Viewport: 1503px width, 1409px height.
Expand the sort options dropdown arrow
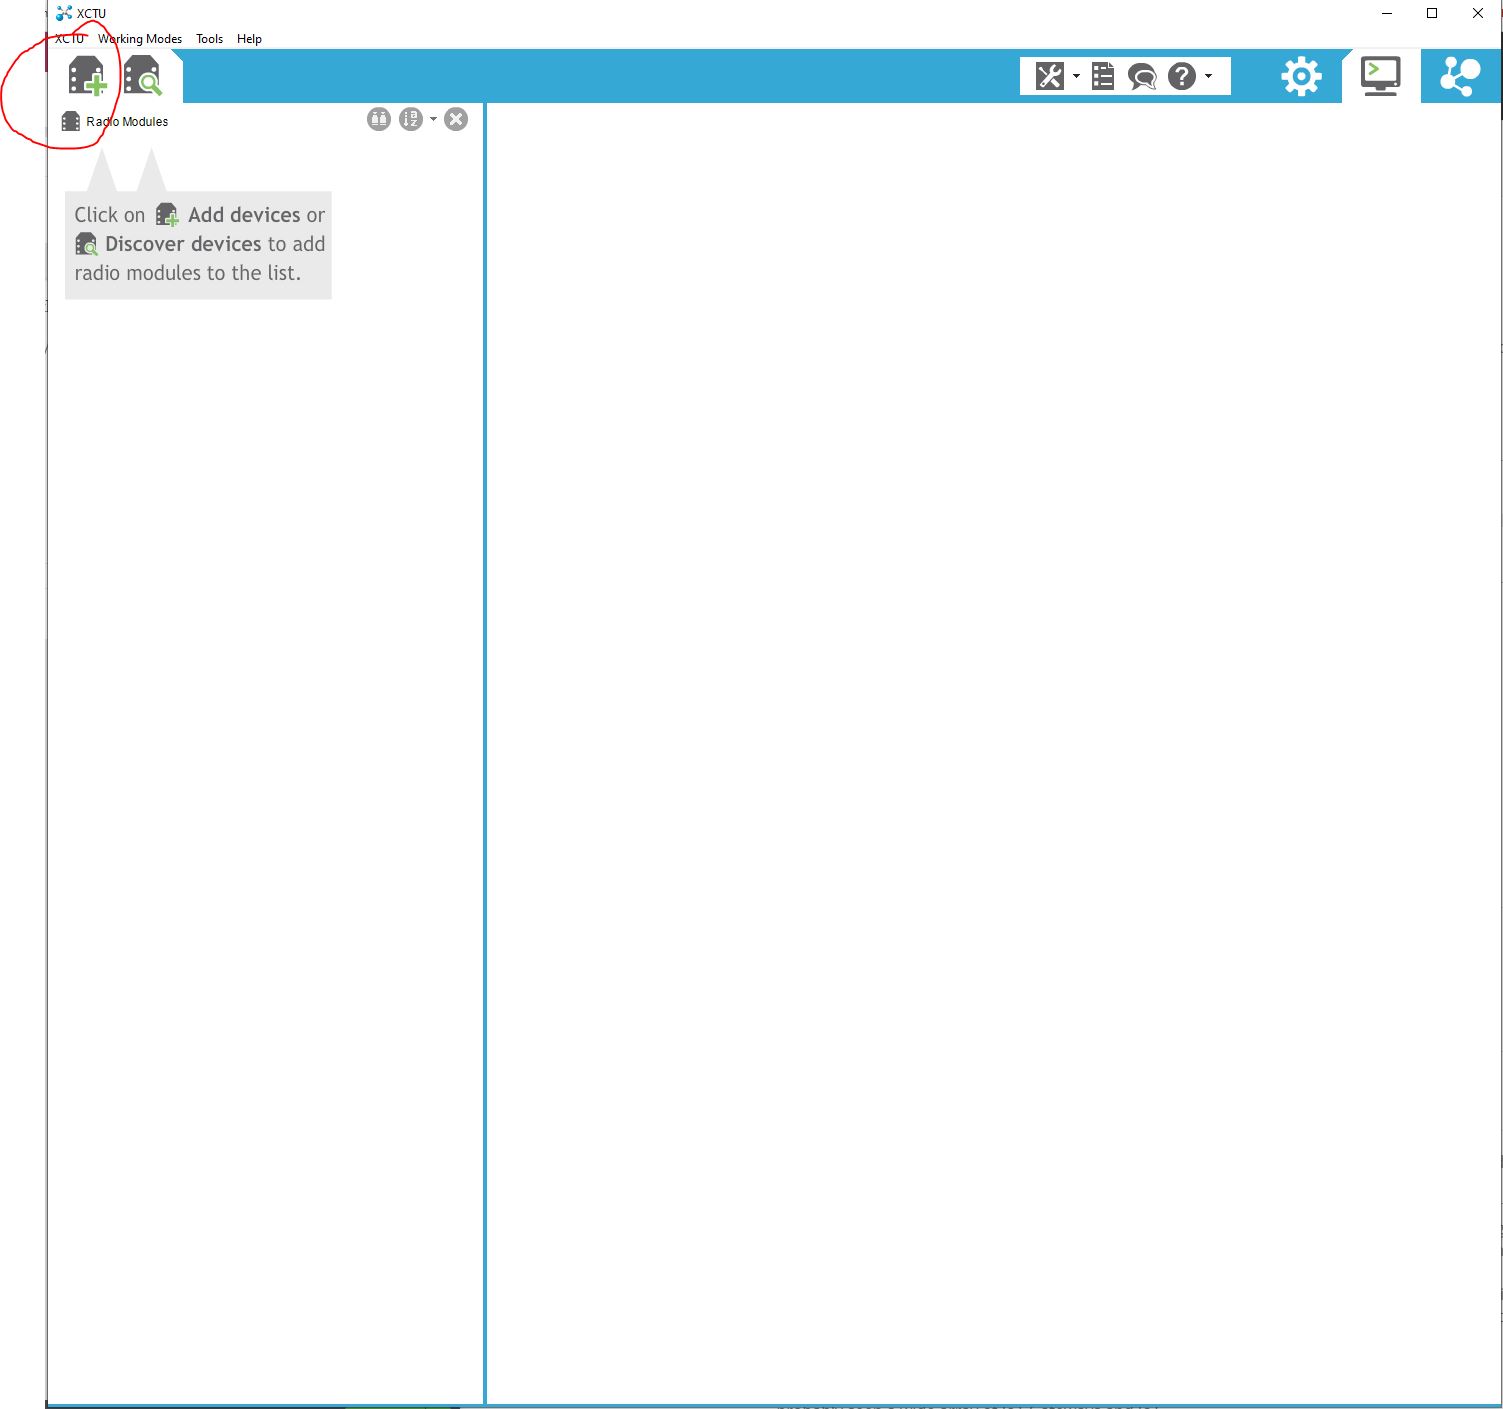[x=433, y=119]
